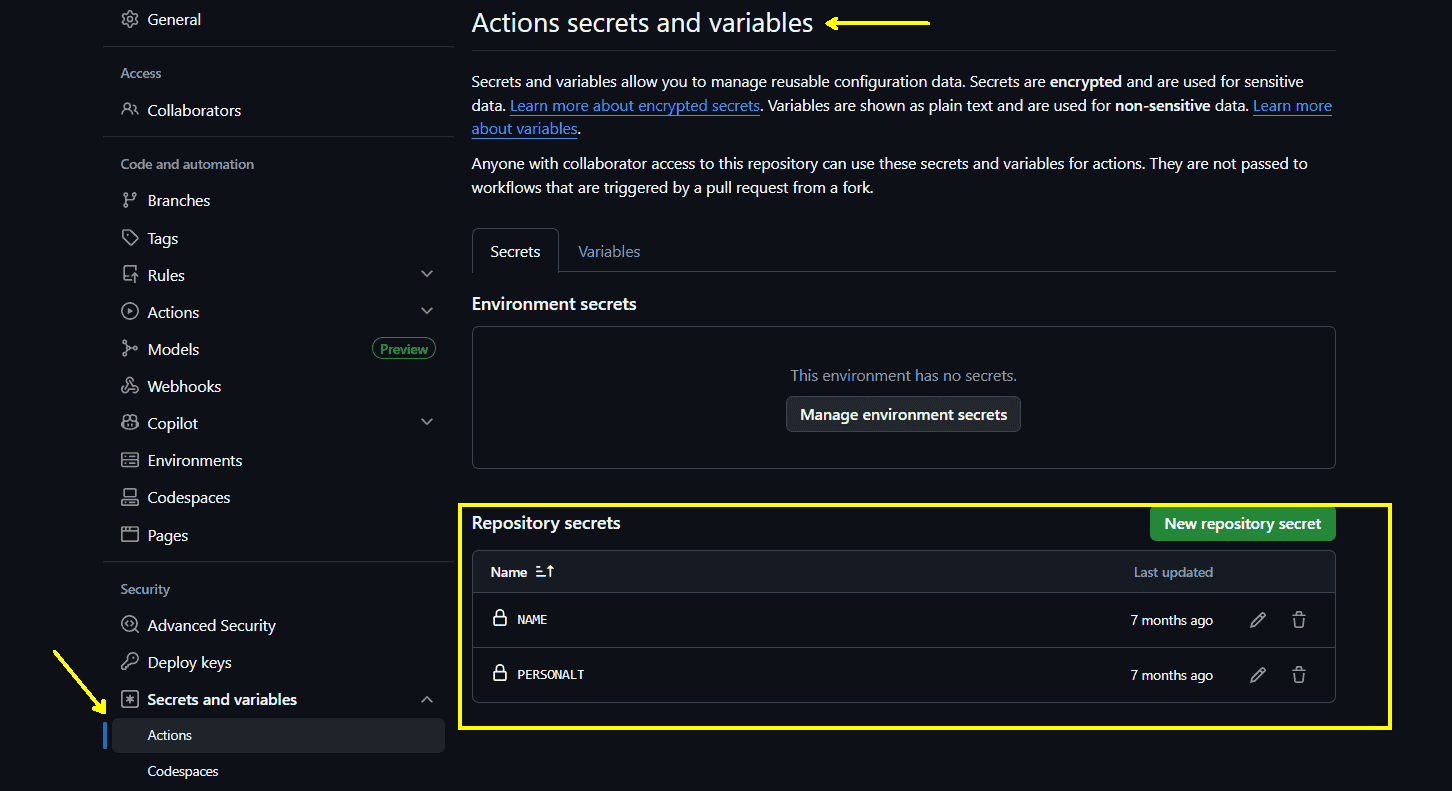The width and height of the screenshot is (1452, 791).
Task: Click the Tags label icon
Action: click(129, 238)
